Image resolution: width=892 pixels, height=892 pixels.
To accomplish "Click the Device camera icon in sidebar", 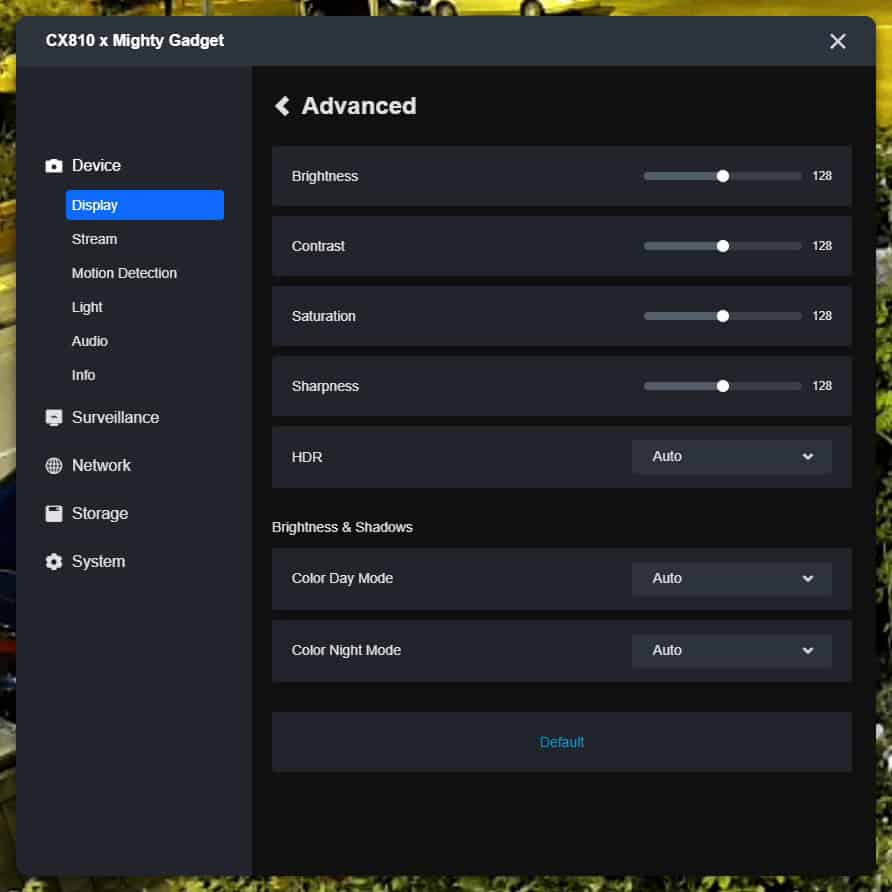I will pyautogui.click(x=54, y=166).
